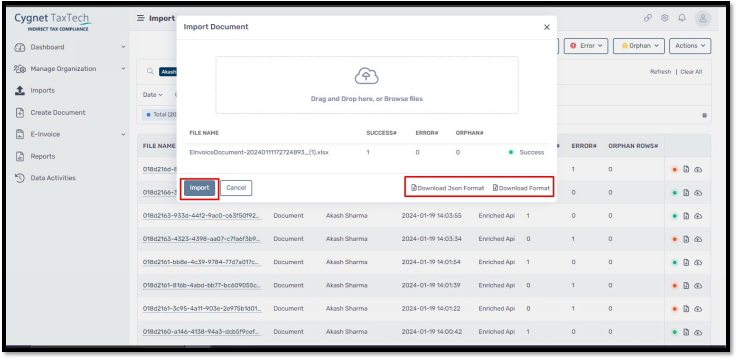Click the Cygnet TaxTech logo
The height and width of the screenshot is (360, 737).
point(53,22)
